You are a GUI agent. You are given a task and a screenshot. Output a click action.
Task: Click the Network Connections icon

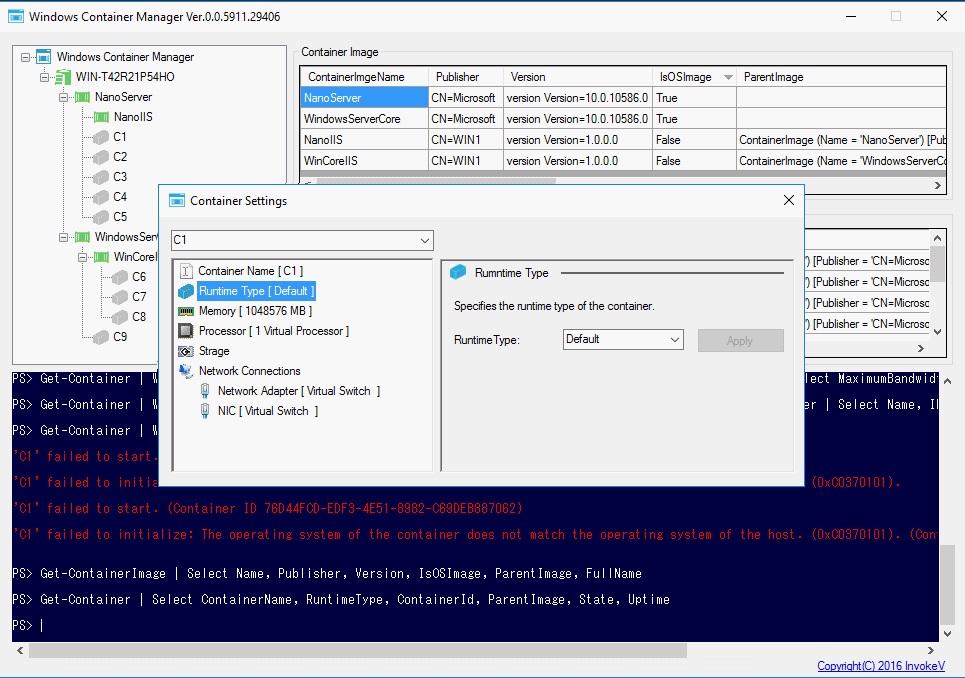tap(186, 371)
